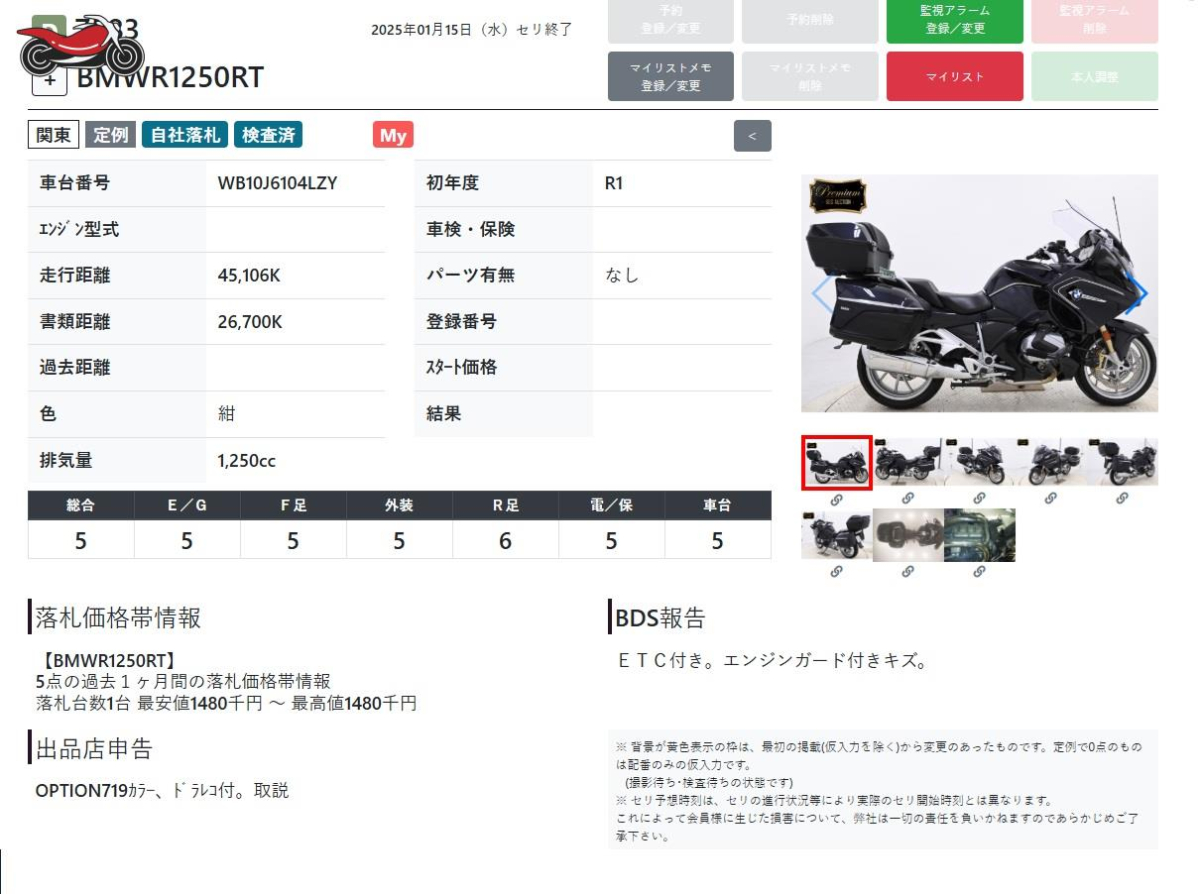Click the 外装 score header cell
1200x894 pixels.
pos(399,506)
